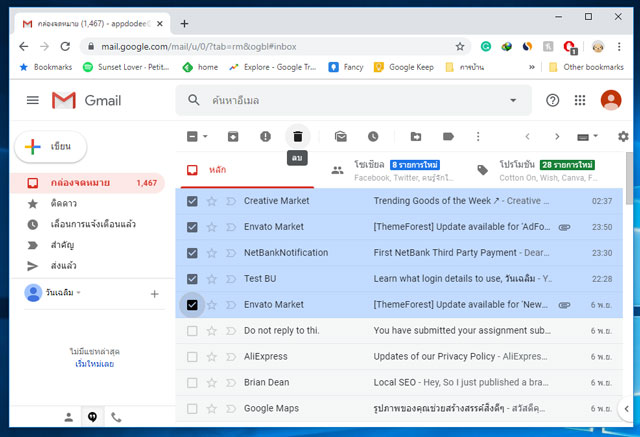Click the Delete trash icon in toolbar
The width and height of the screenshot is (640, 437).
pos(298,136)
